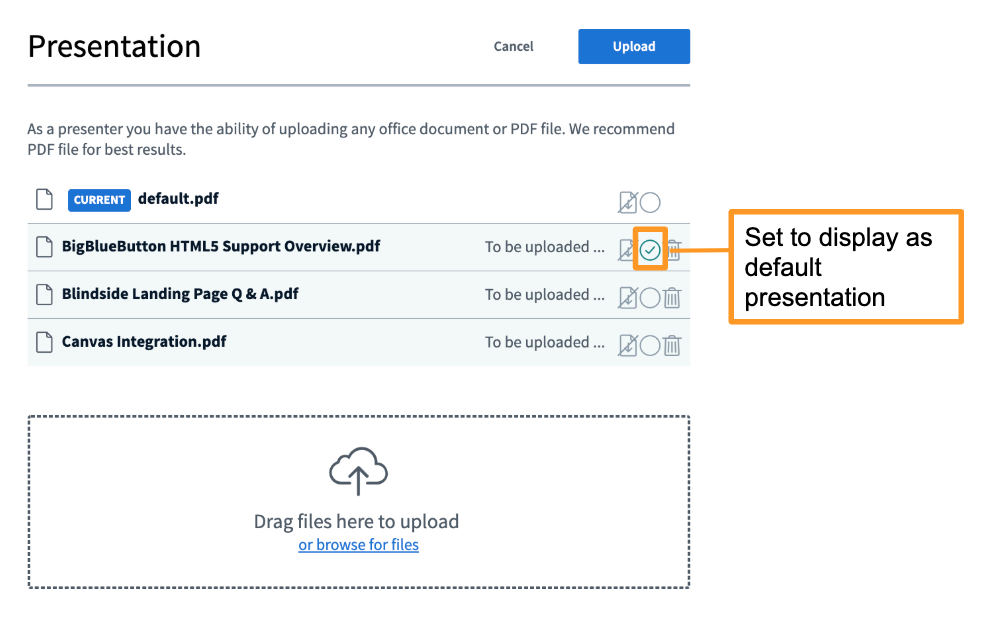Select the Canvas Integration.pdf file name
Image resolution: width=988 pixels, height=621 pixels.
click(144, 342)
